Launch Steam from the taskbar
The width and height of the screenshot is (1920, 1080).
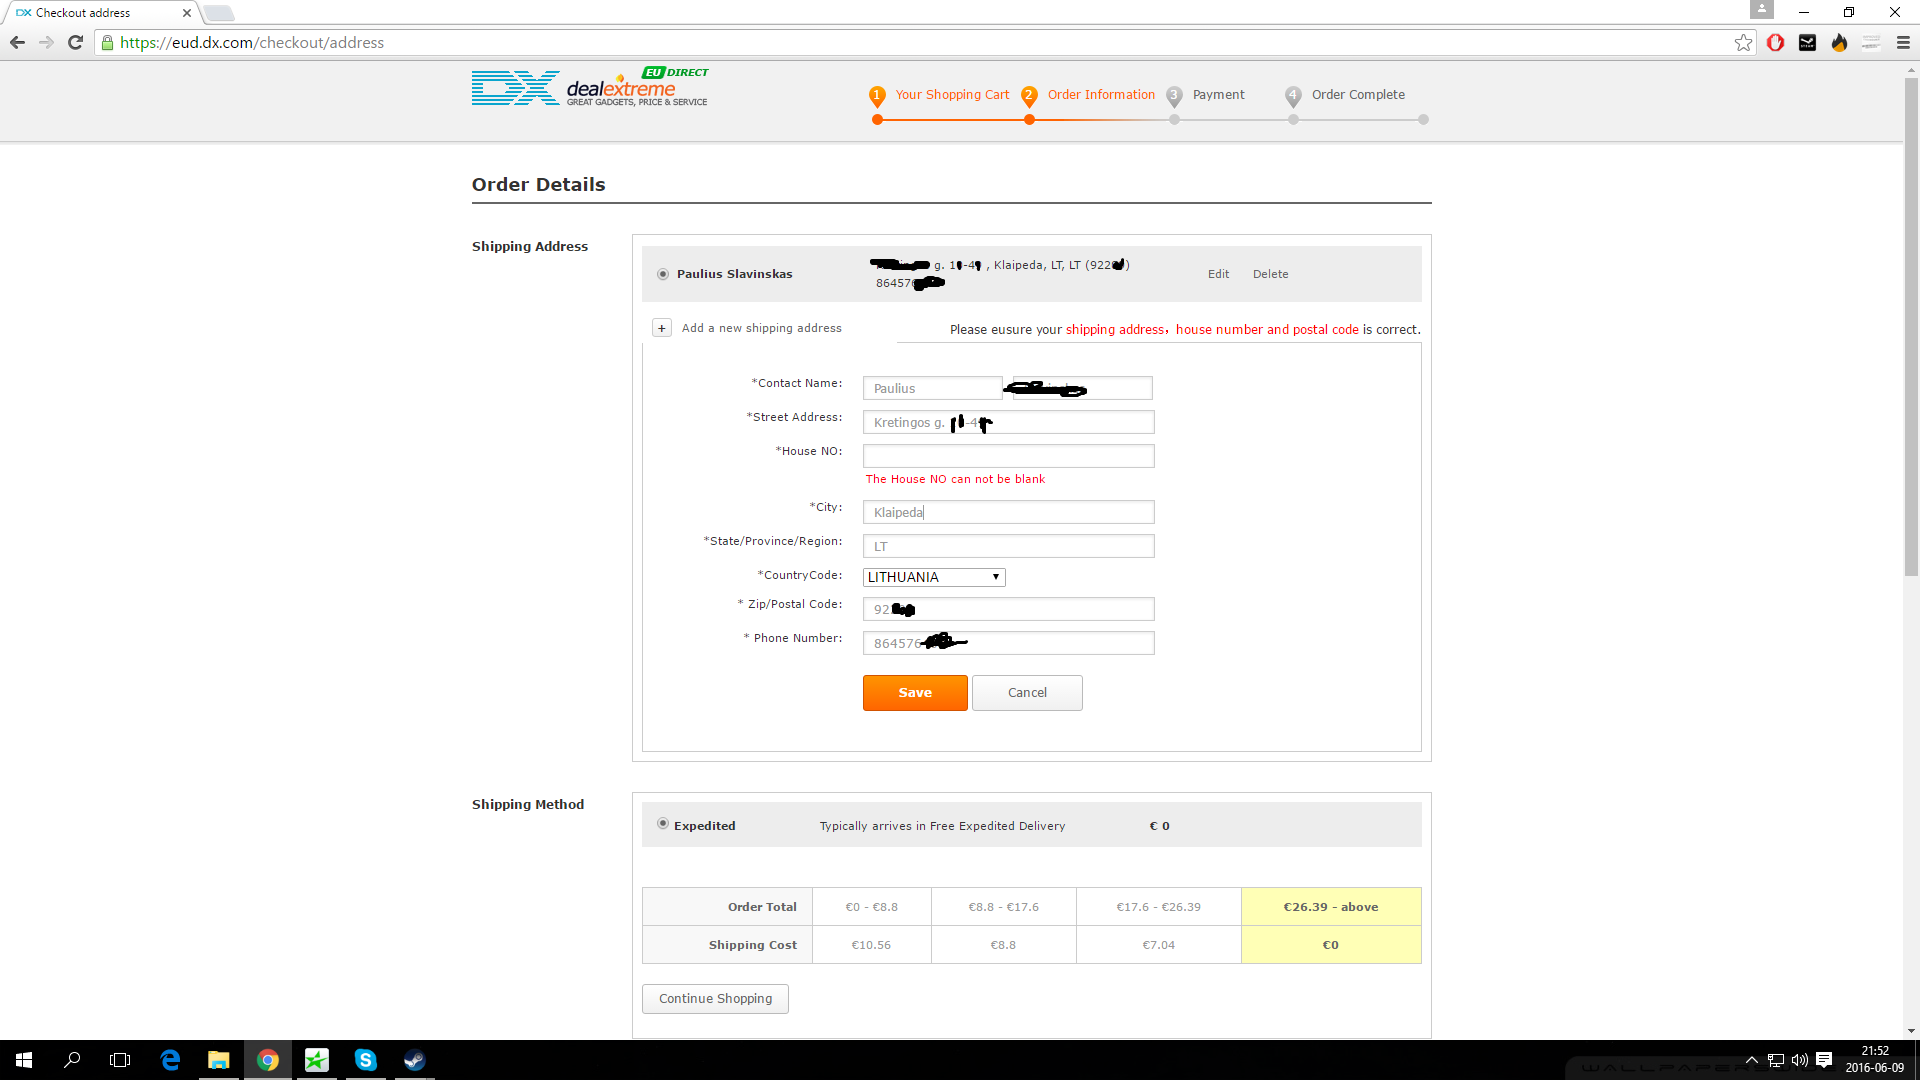pyautogui.click(x=414, y=1060)
